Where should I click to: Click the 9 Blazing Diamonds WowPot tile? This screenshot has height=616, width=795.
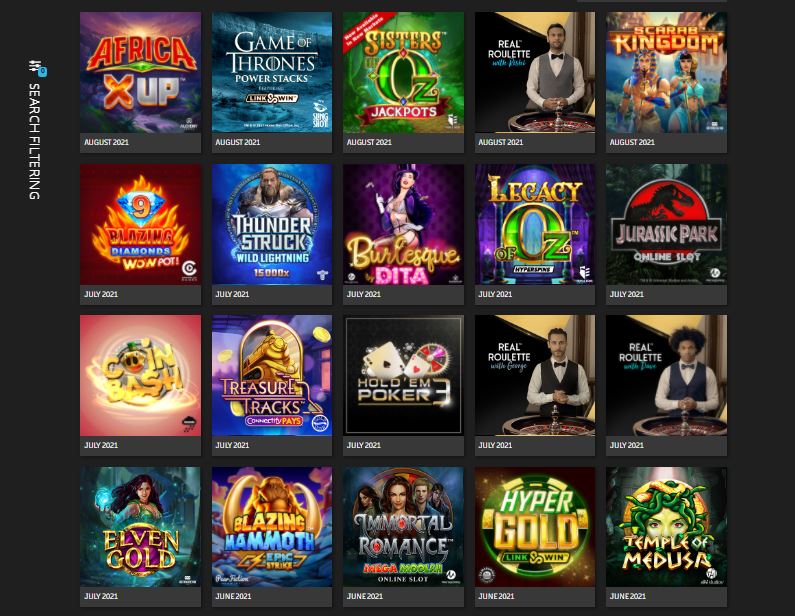point(140,224)
